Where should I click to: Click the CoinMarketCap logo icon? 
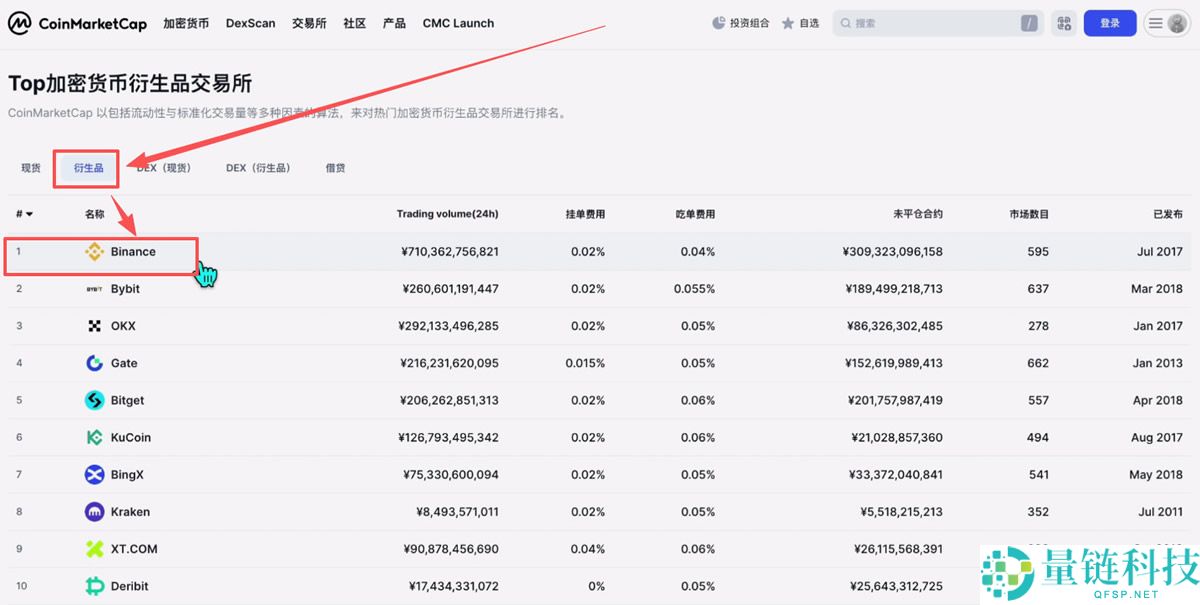(x=18, y=22)
